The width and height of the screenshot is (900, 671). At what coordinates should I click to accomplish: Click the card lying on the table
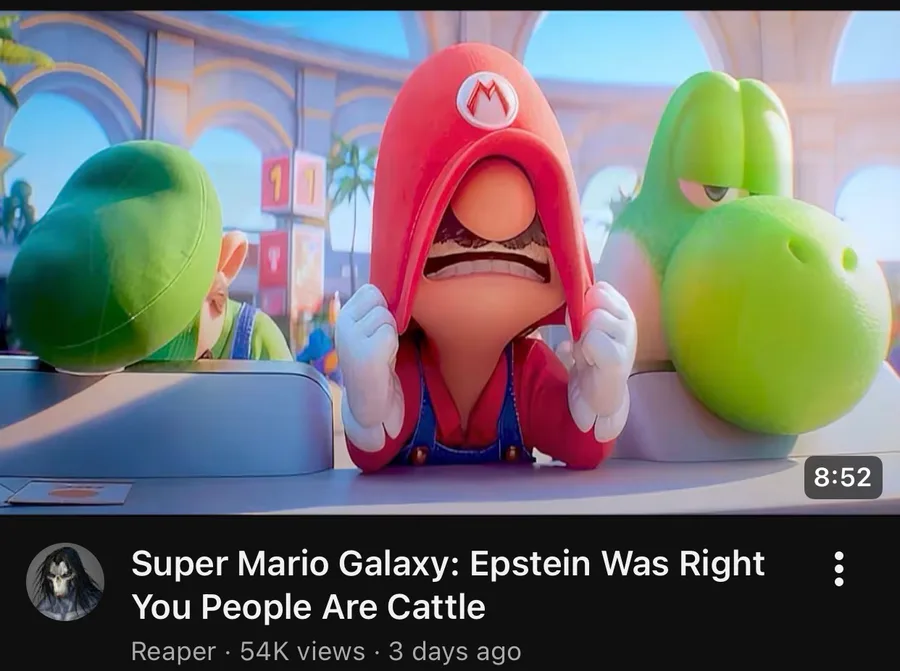pos(70,493)
